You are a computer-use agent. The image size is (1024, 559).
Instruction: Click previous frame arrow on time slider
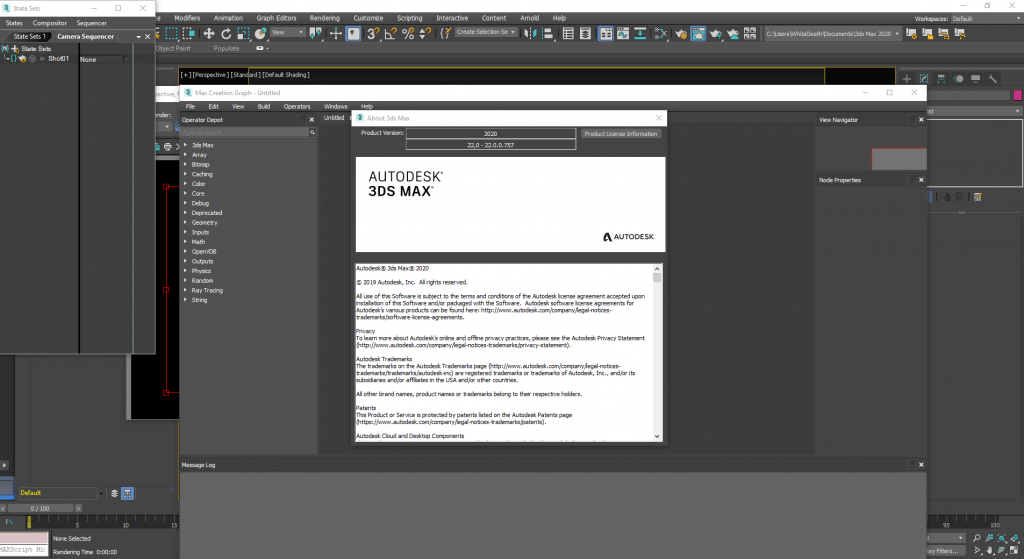3,508
